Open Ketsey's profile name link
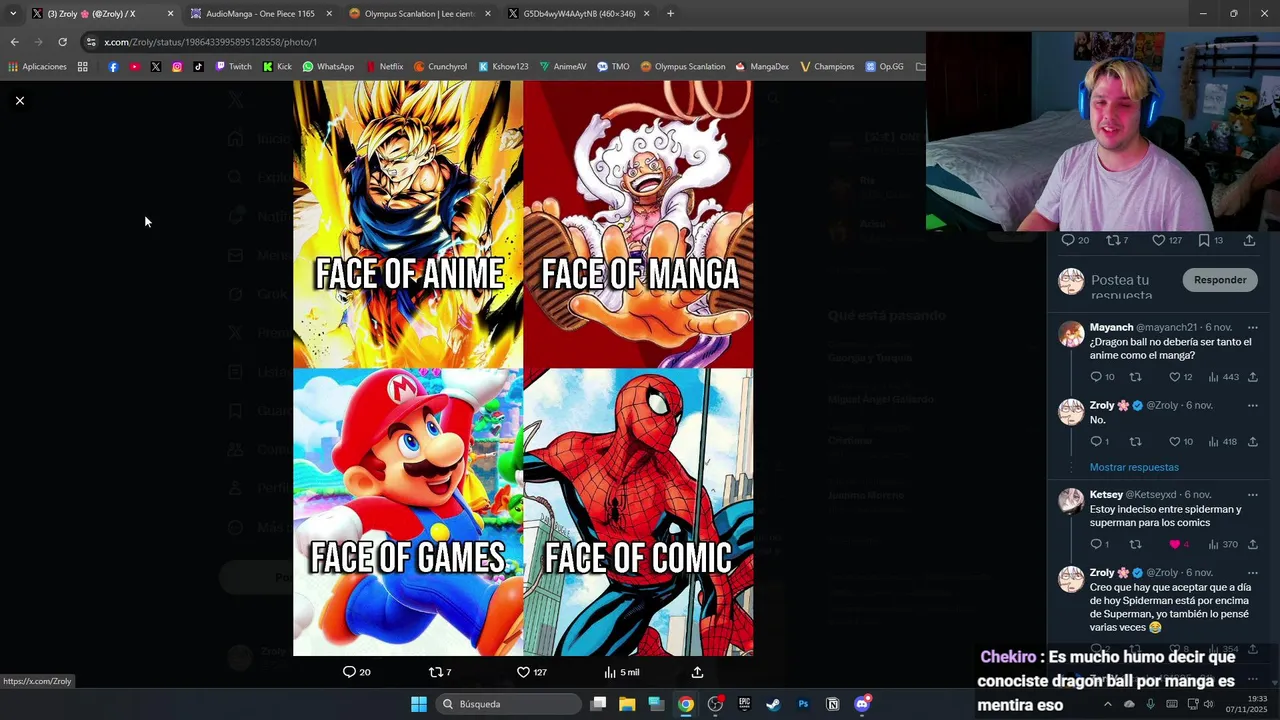Screen dimensions: 1280x720 (x=1106, y=494)
